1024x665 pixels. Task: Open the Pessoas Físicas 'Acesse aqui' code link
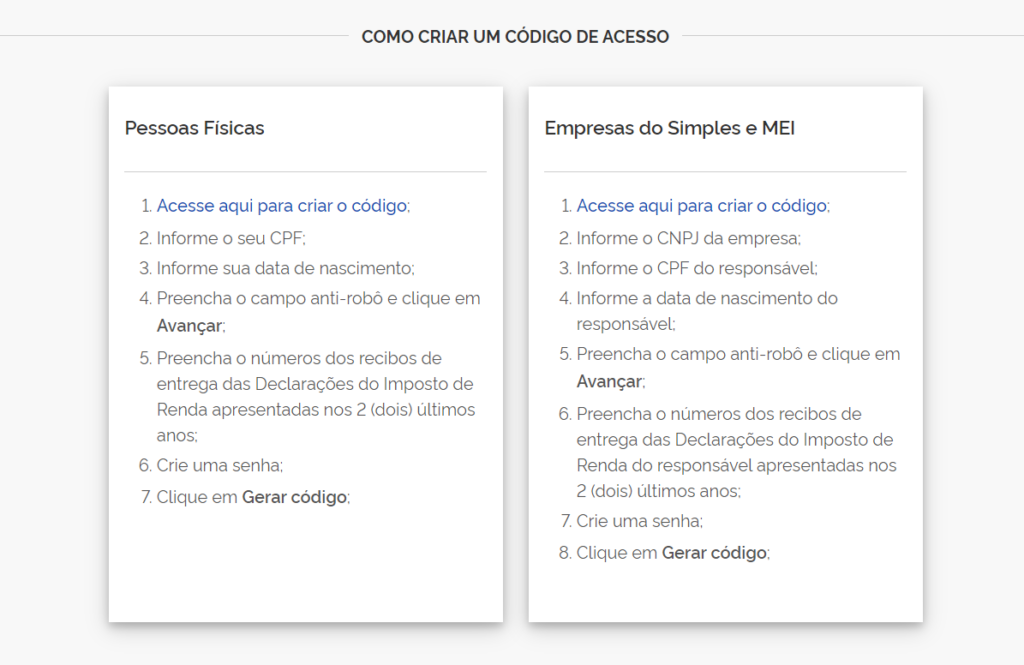point(281,206)
